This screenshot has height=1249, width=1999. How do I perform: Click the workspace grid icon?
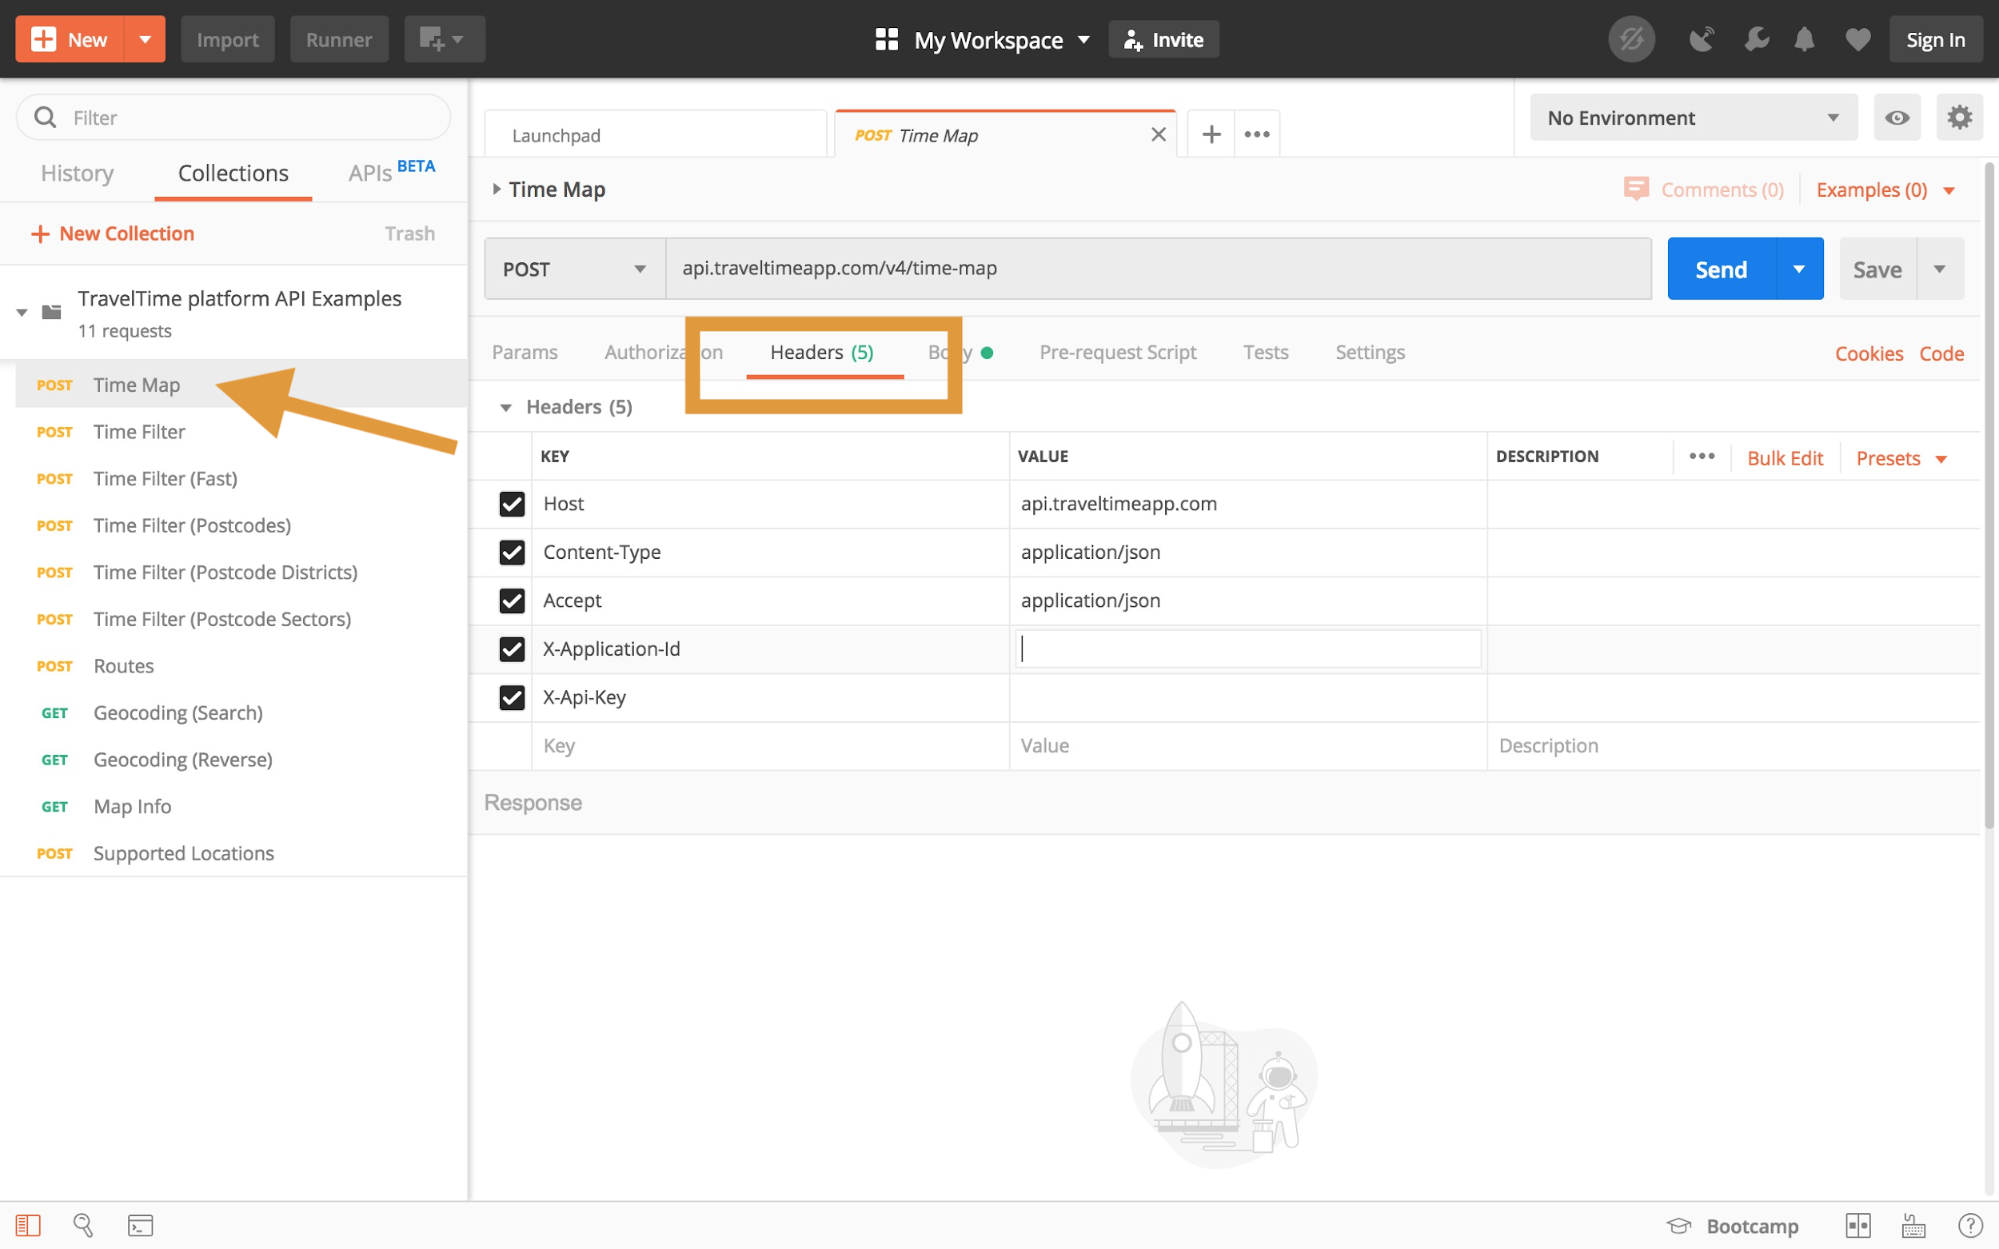[886, 39]
